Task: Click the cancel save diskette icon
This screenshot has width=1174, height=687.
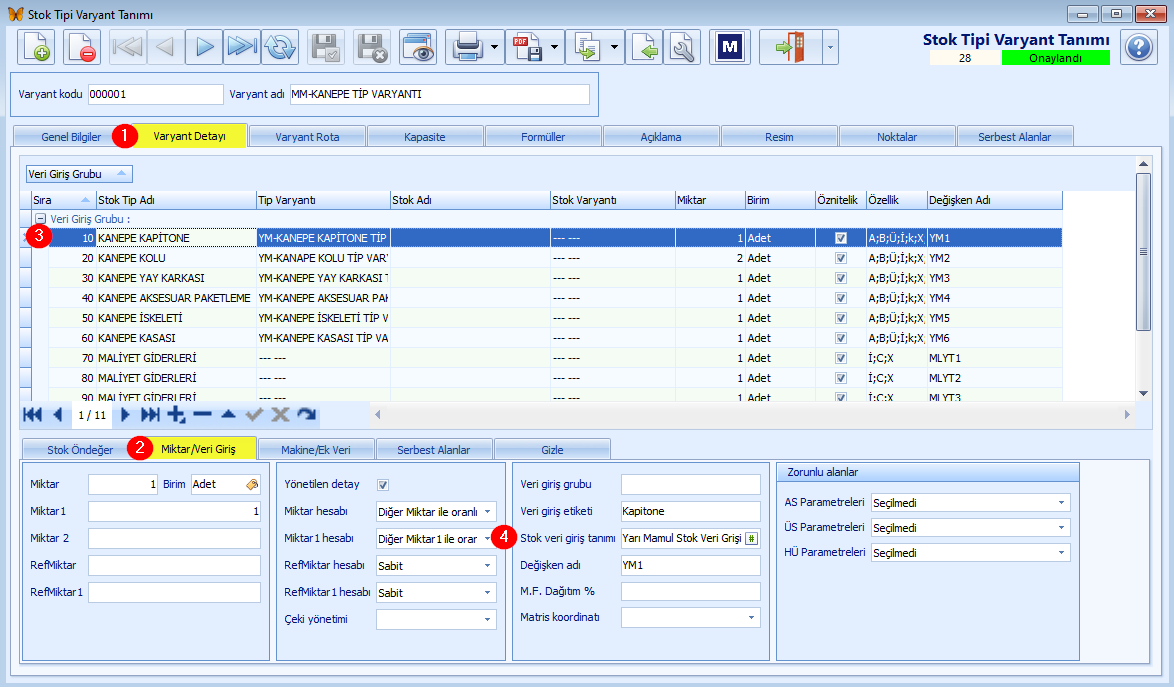Action: [x=372, y=47]
